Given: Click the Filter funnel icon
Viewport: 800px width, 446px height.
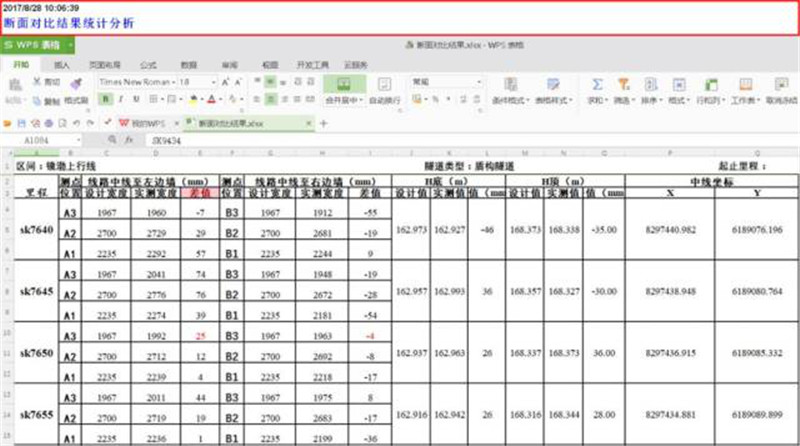Looking at the screenshot, I should pyautogui.click(x=622, y=85).
